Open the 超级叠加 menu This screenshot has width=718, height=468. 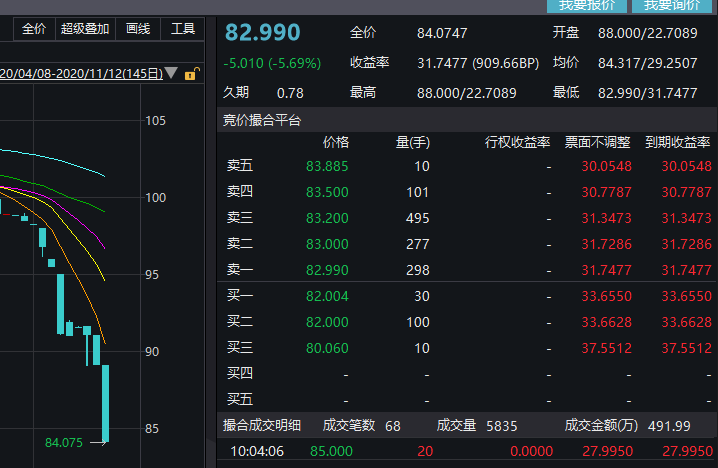click(85, 29)
